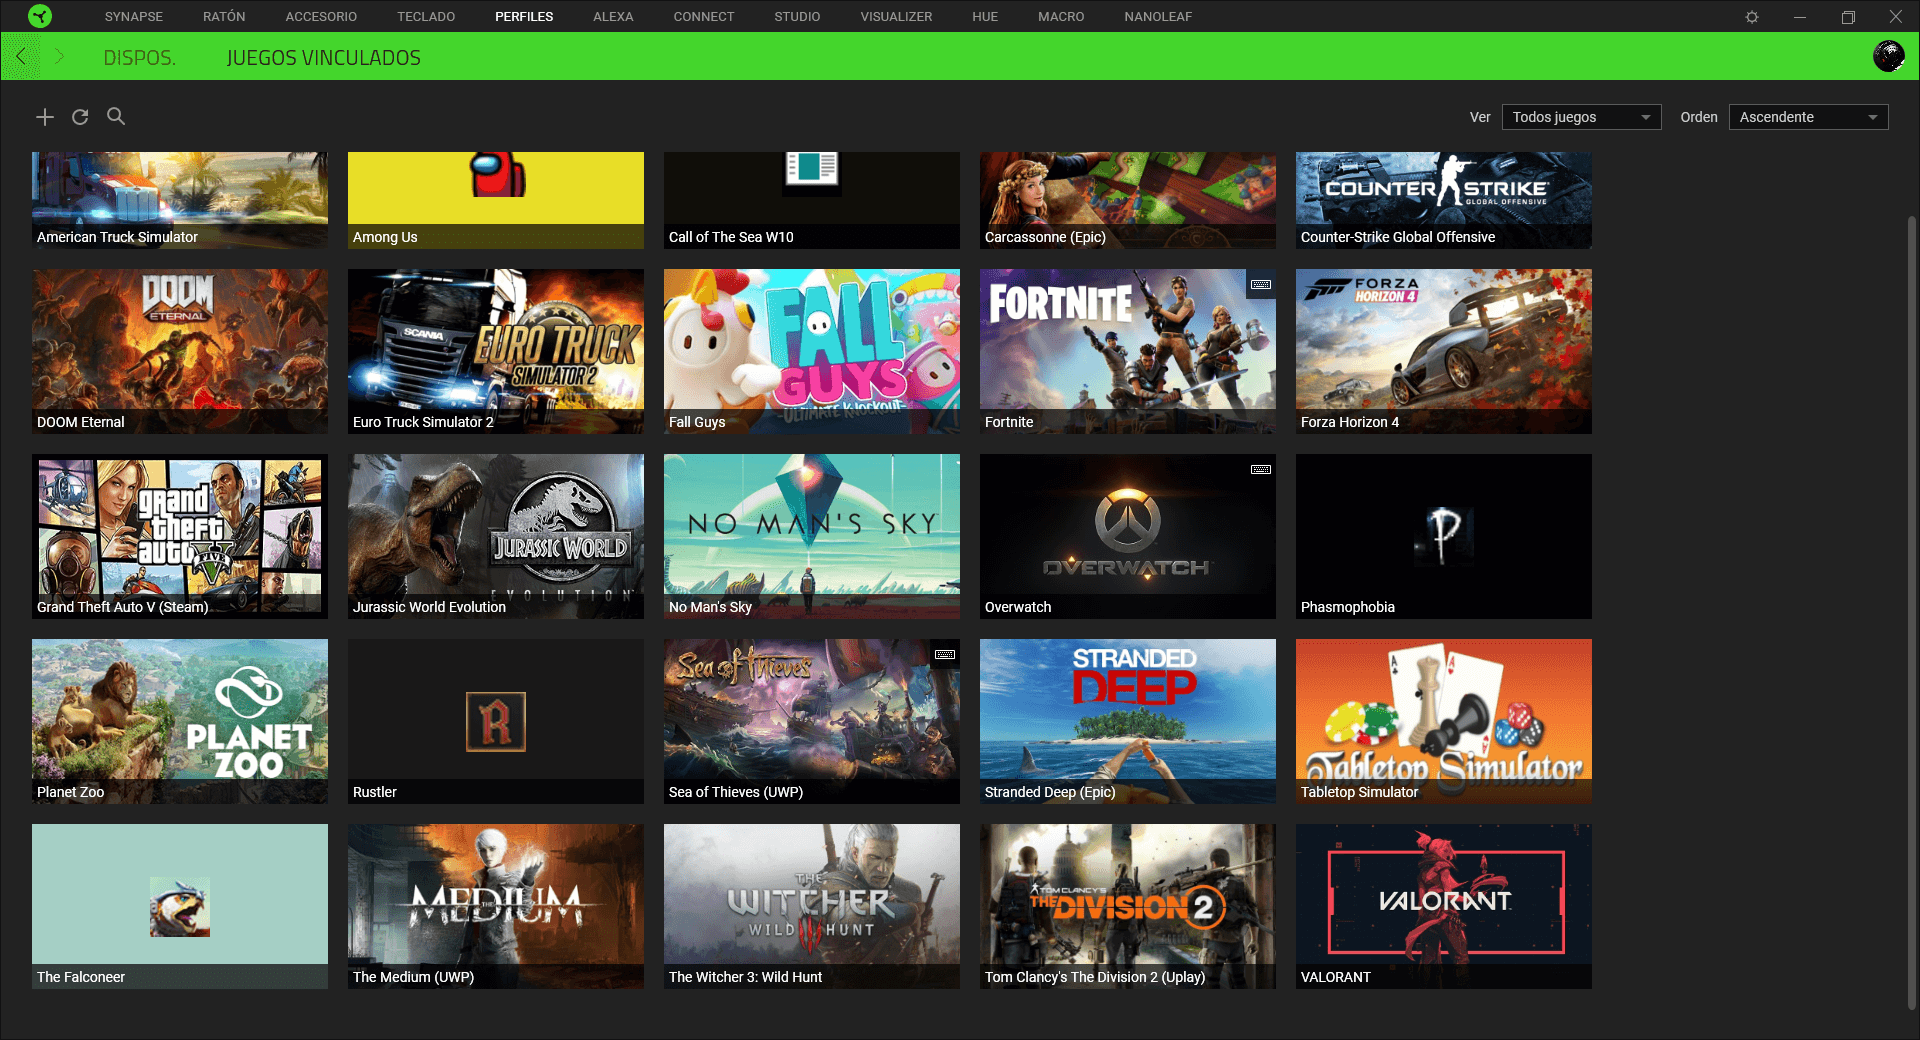Select the PERFILES tab

524,17
